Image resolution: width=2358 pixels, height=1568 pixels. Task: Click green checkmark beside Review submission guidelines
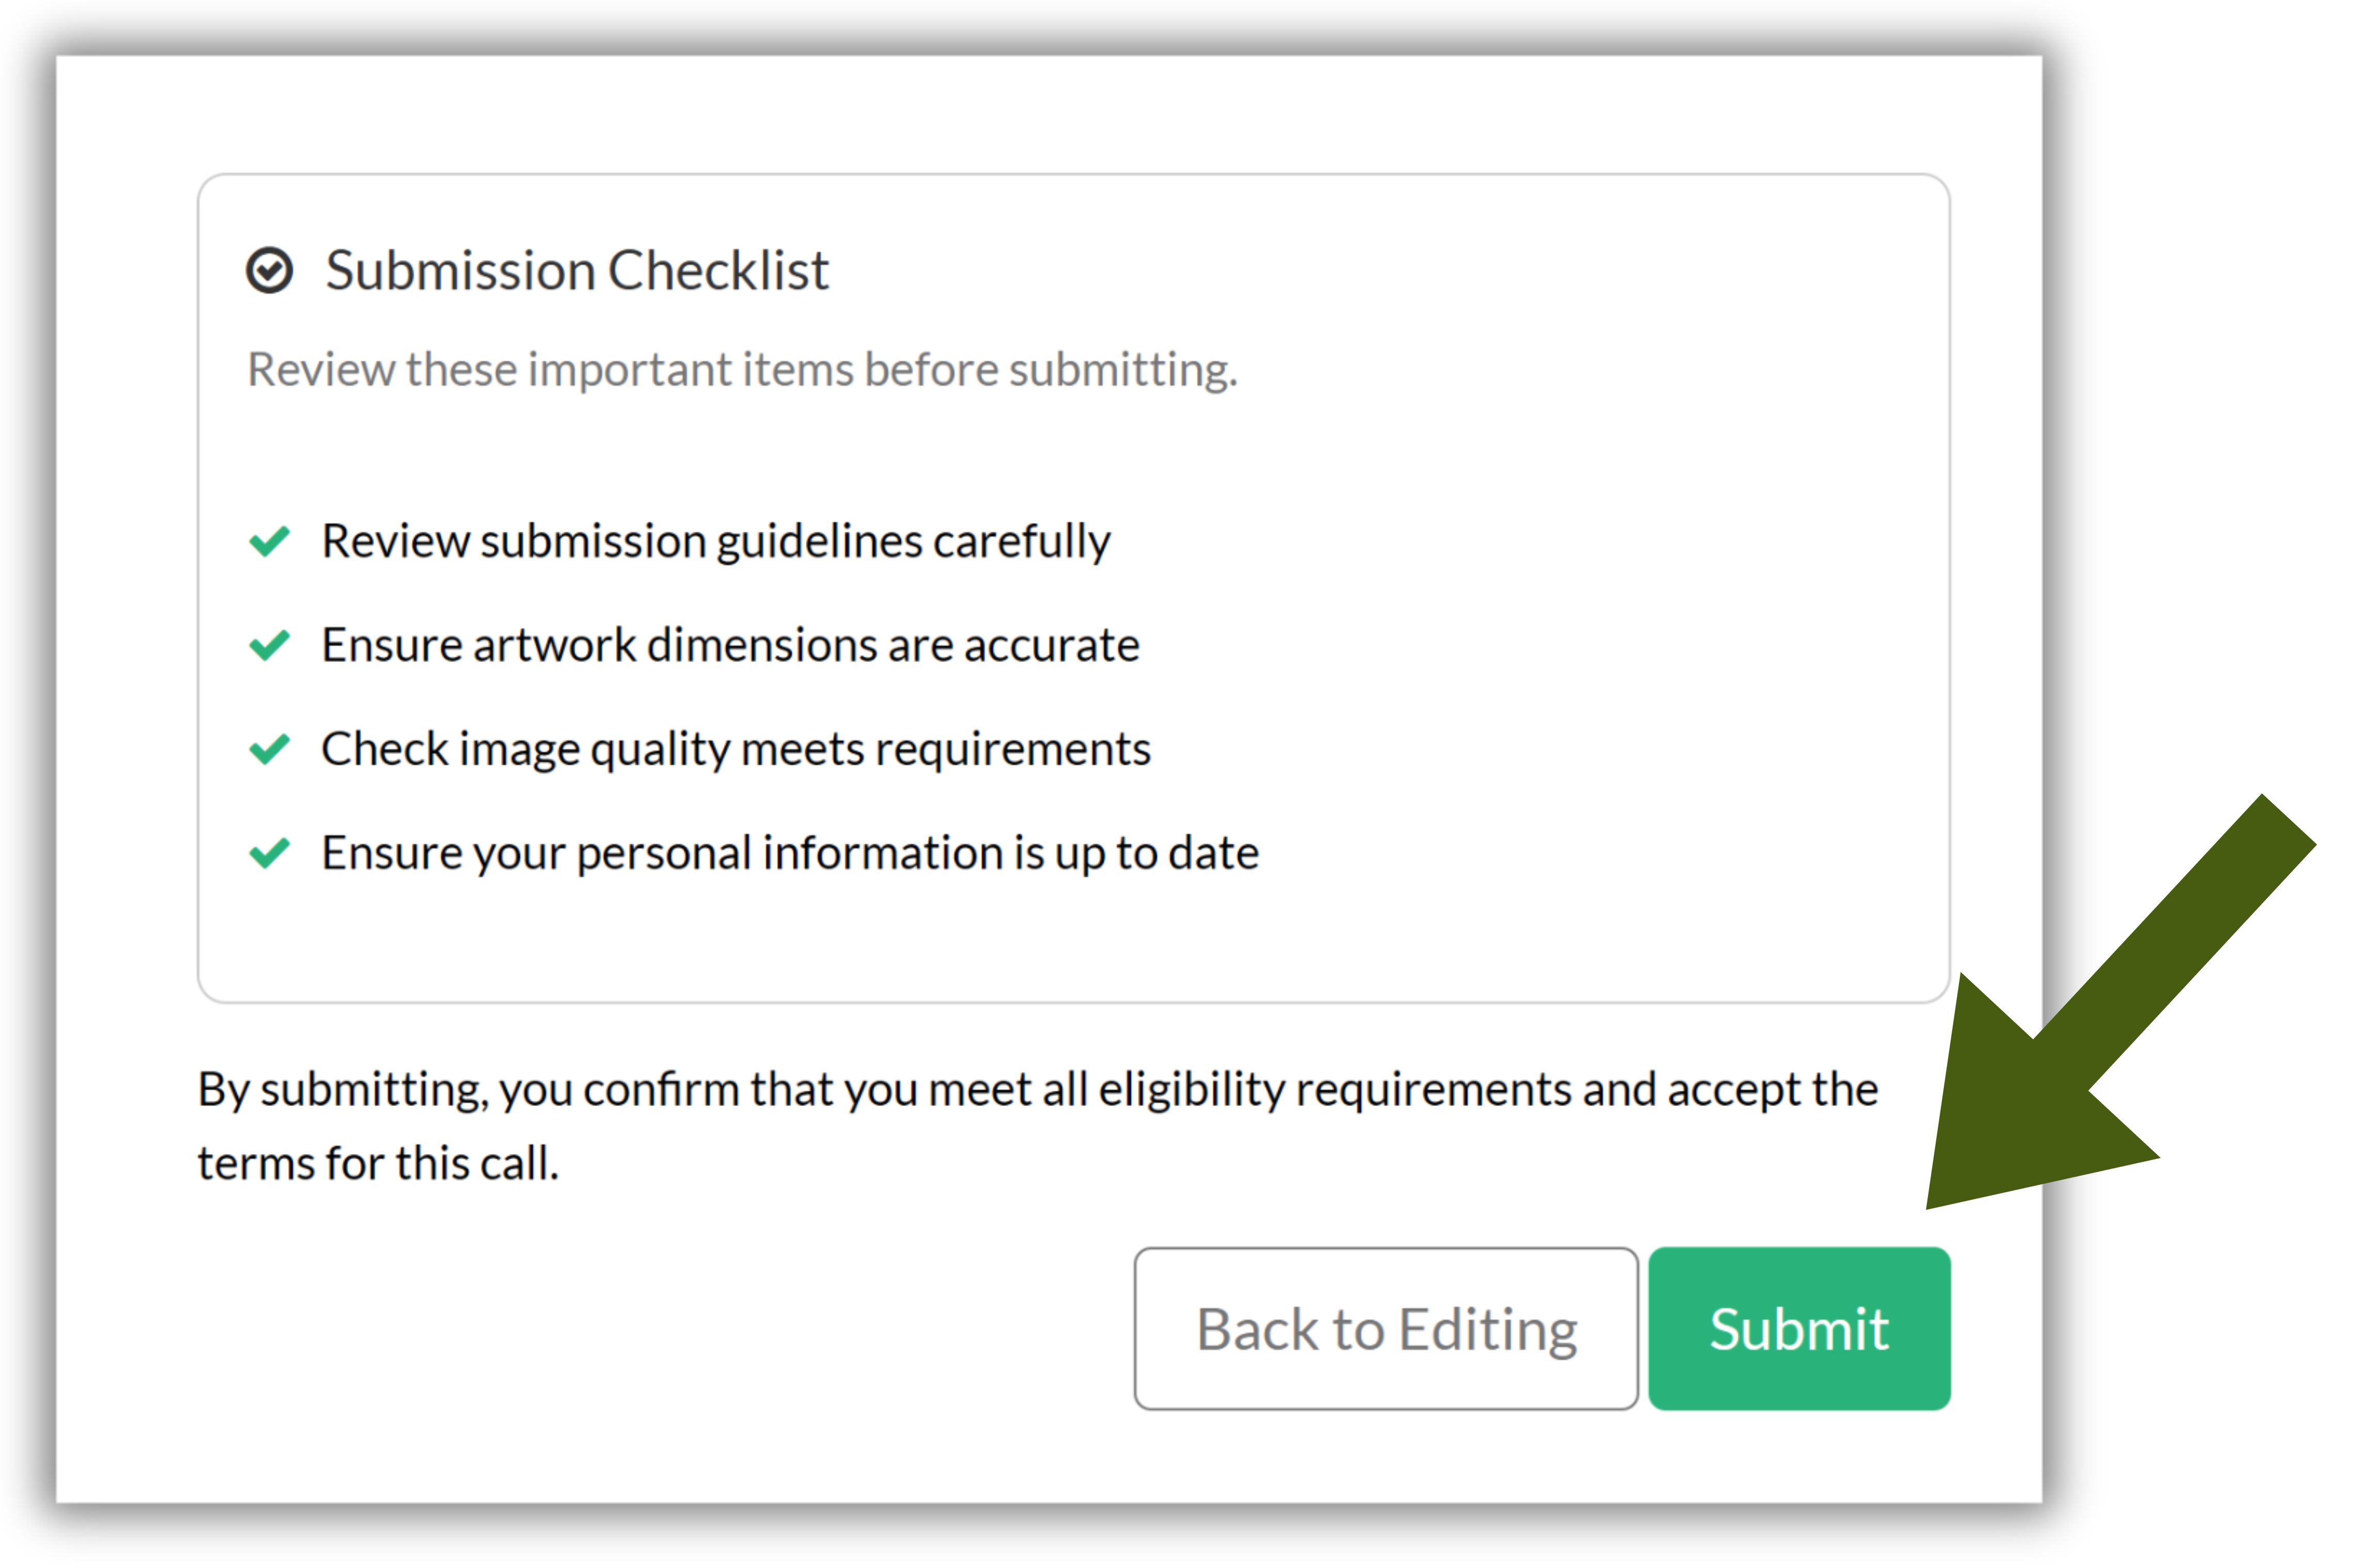point(269,541)
